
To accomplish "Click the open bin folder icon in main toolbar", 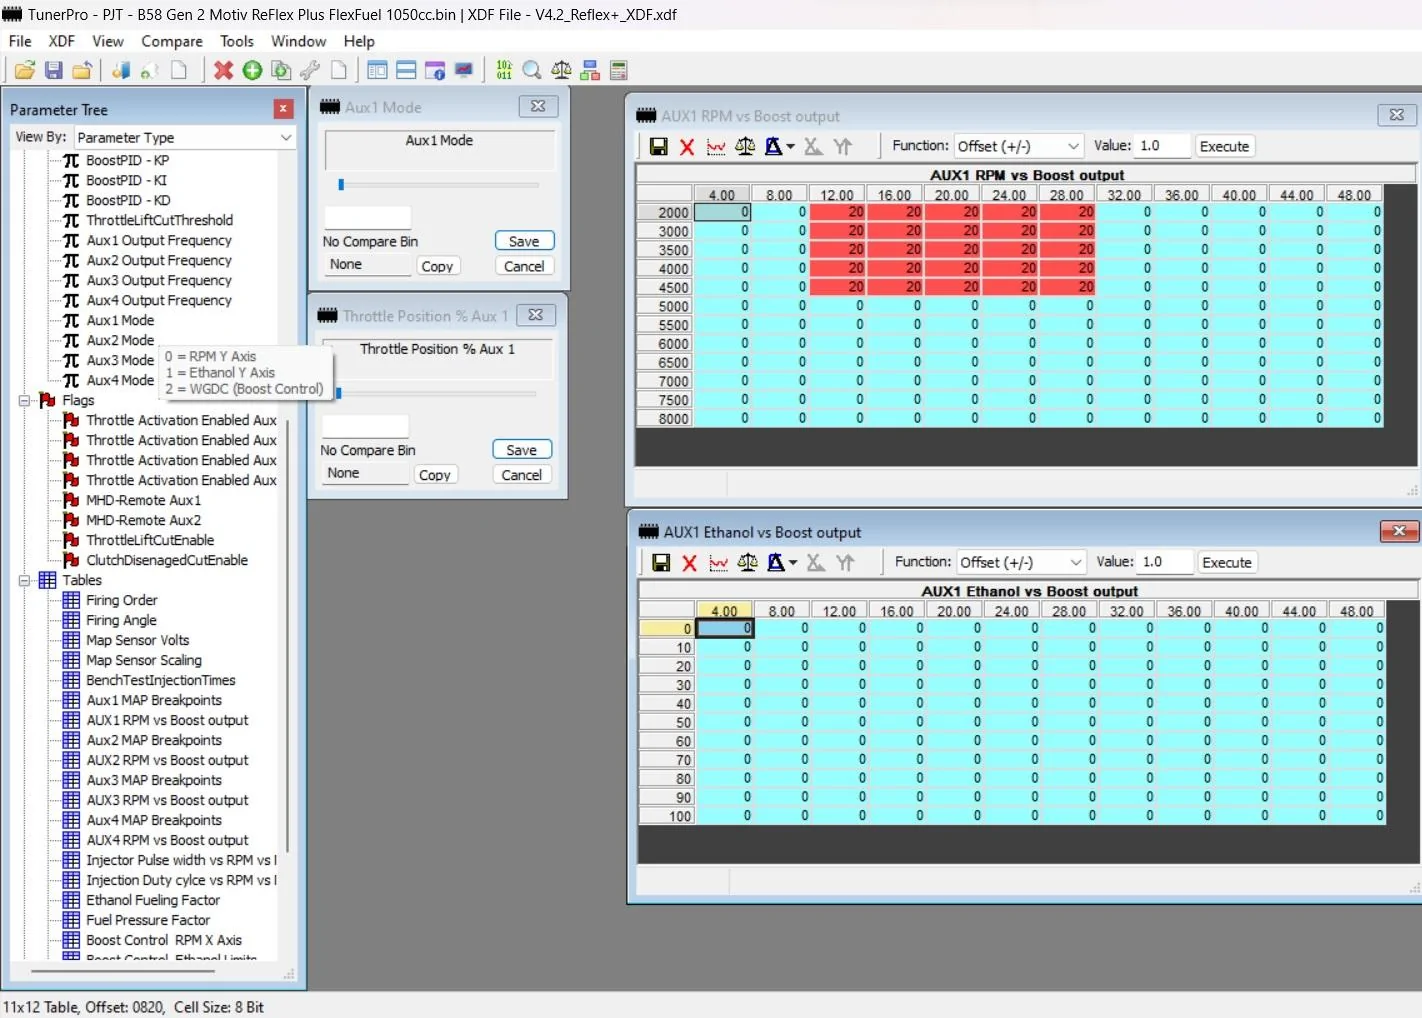I will coord(25,70).
